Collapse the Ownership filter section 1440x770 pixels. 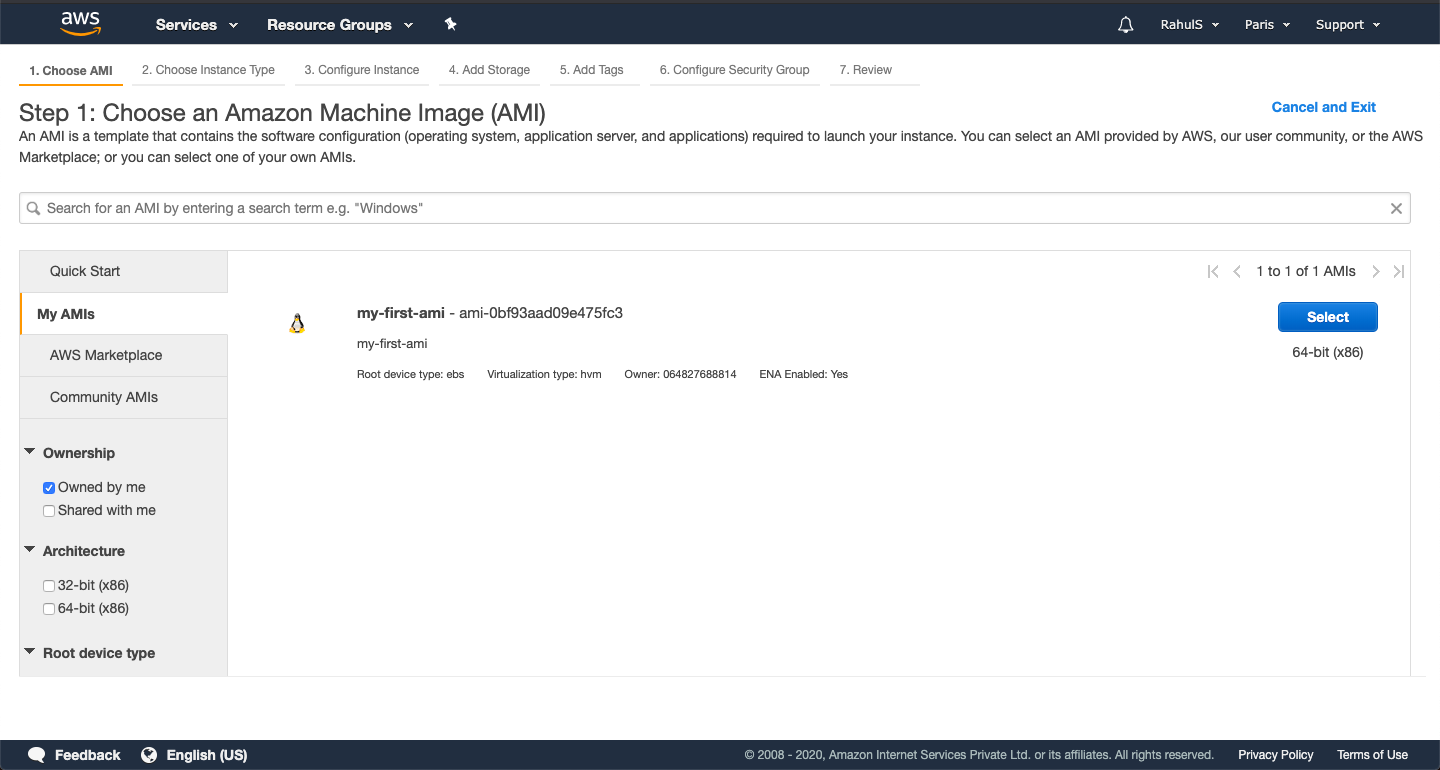coord(29,450)
